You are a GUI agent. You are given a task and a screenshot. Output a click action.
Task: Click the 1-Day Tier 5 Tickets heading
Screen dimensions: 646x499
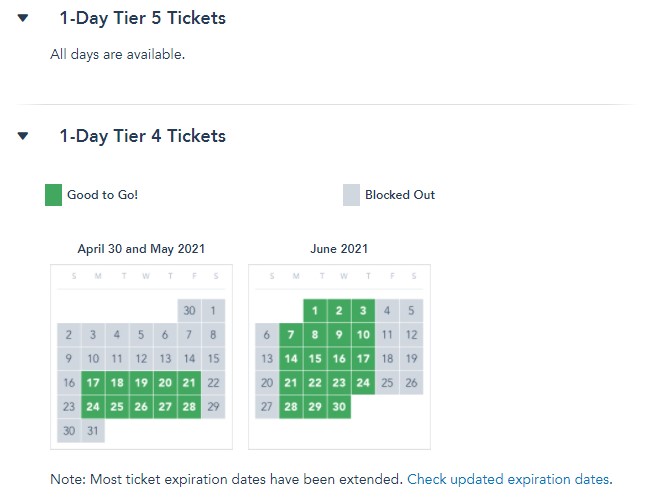[x=143, y=18]
